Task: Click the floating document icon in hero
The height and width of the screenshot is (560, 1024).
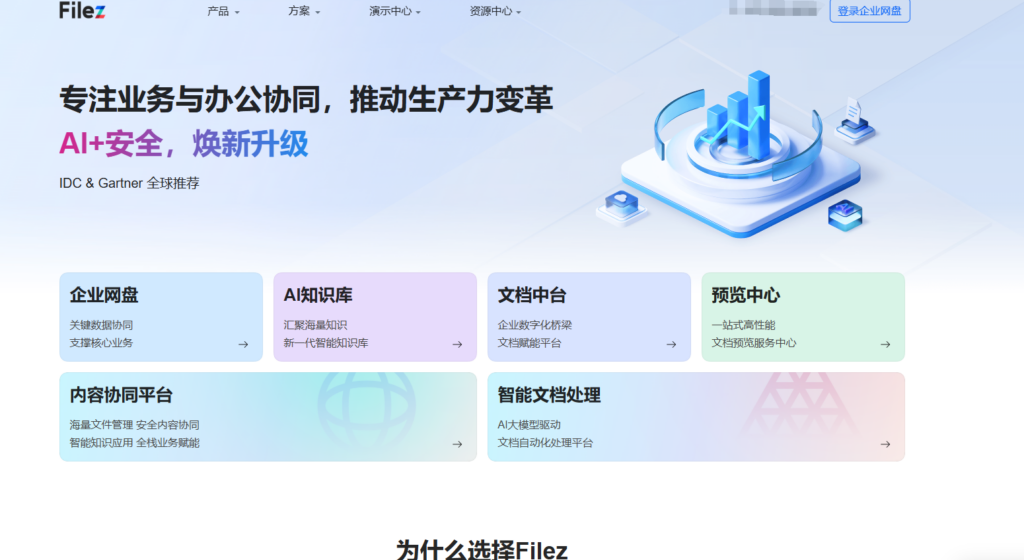Action: pyautogui.click(x=855, y=119)
